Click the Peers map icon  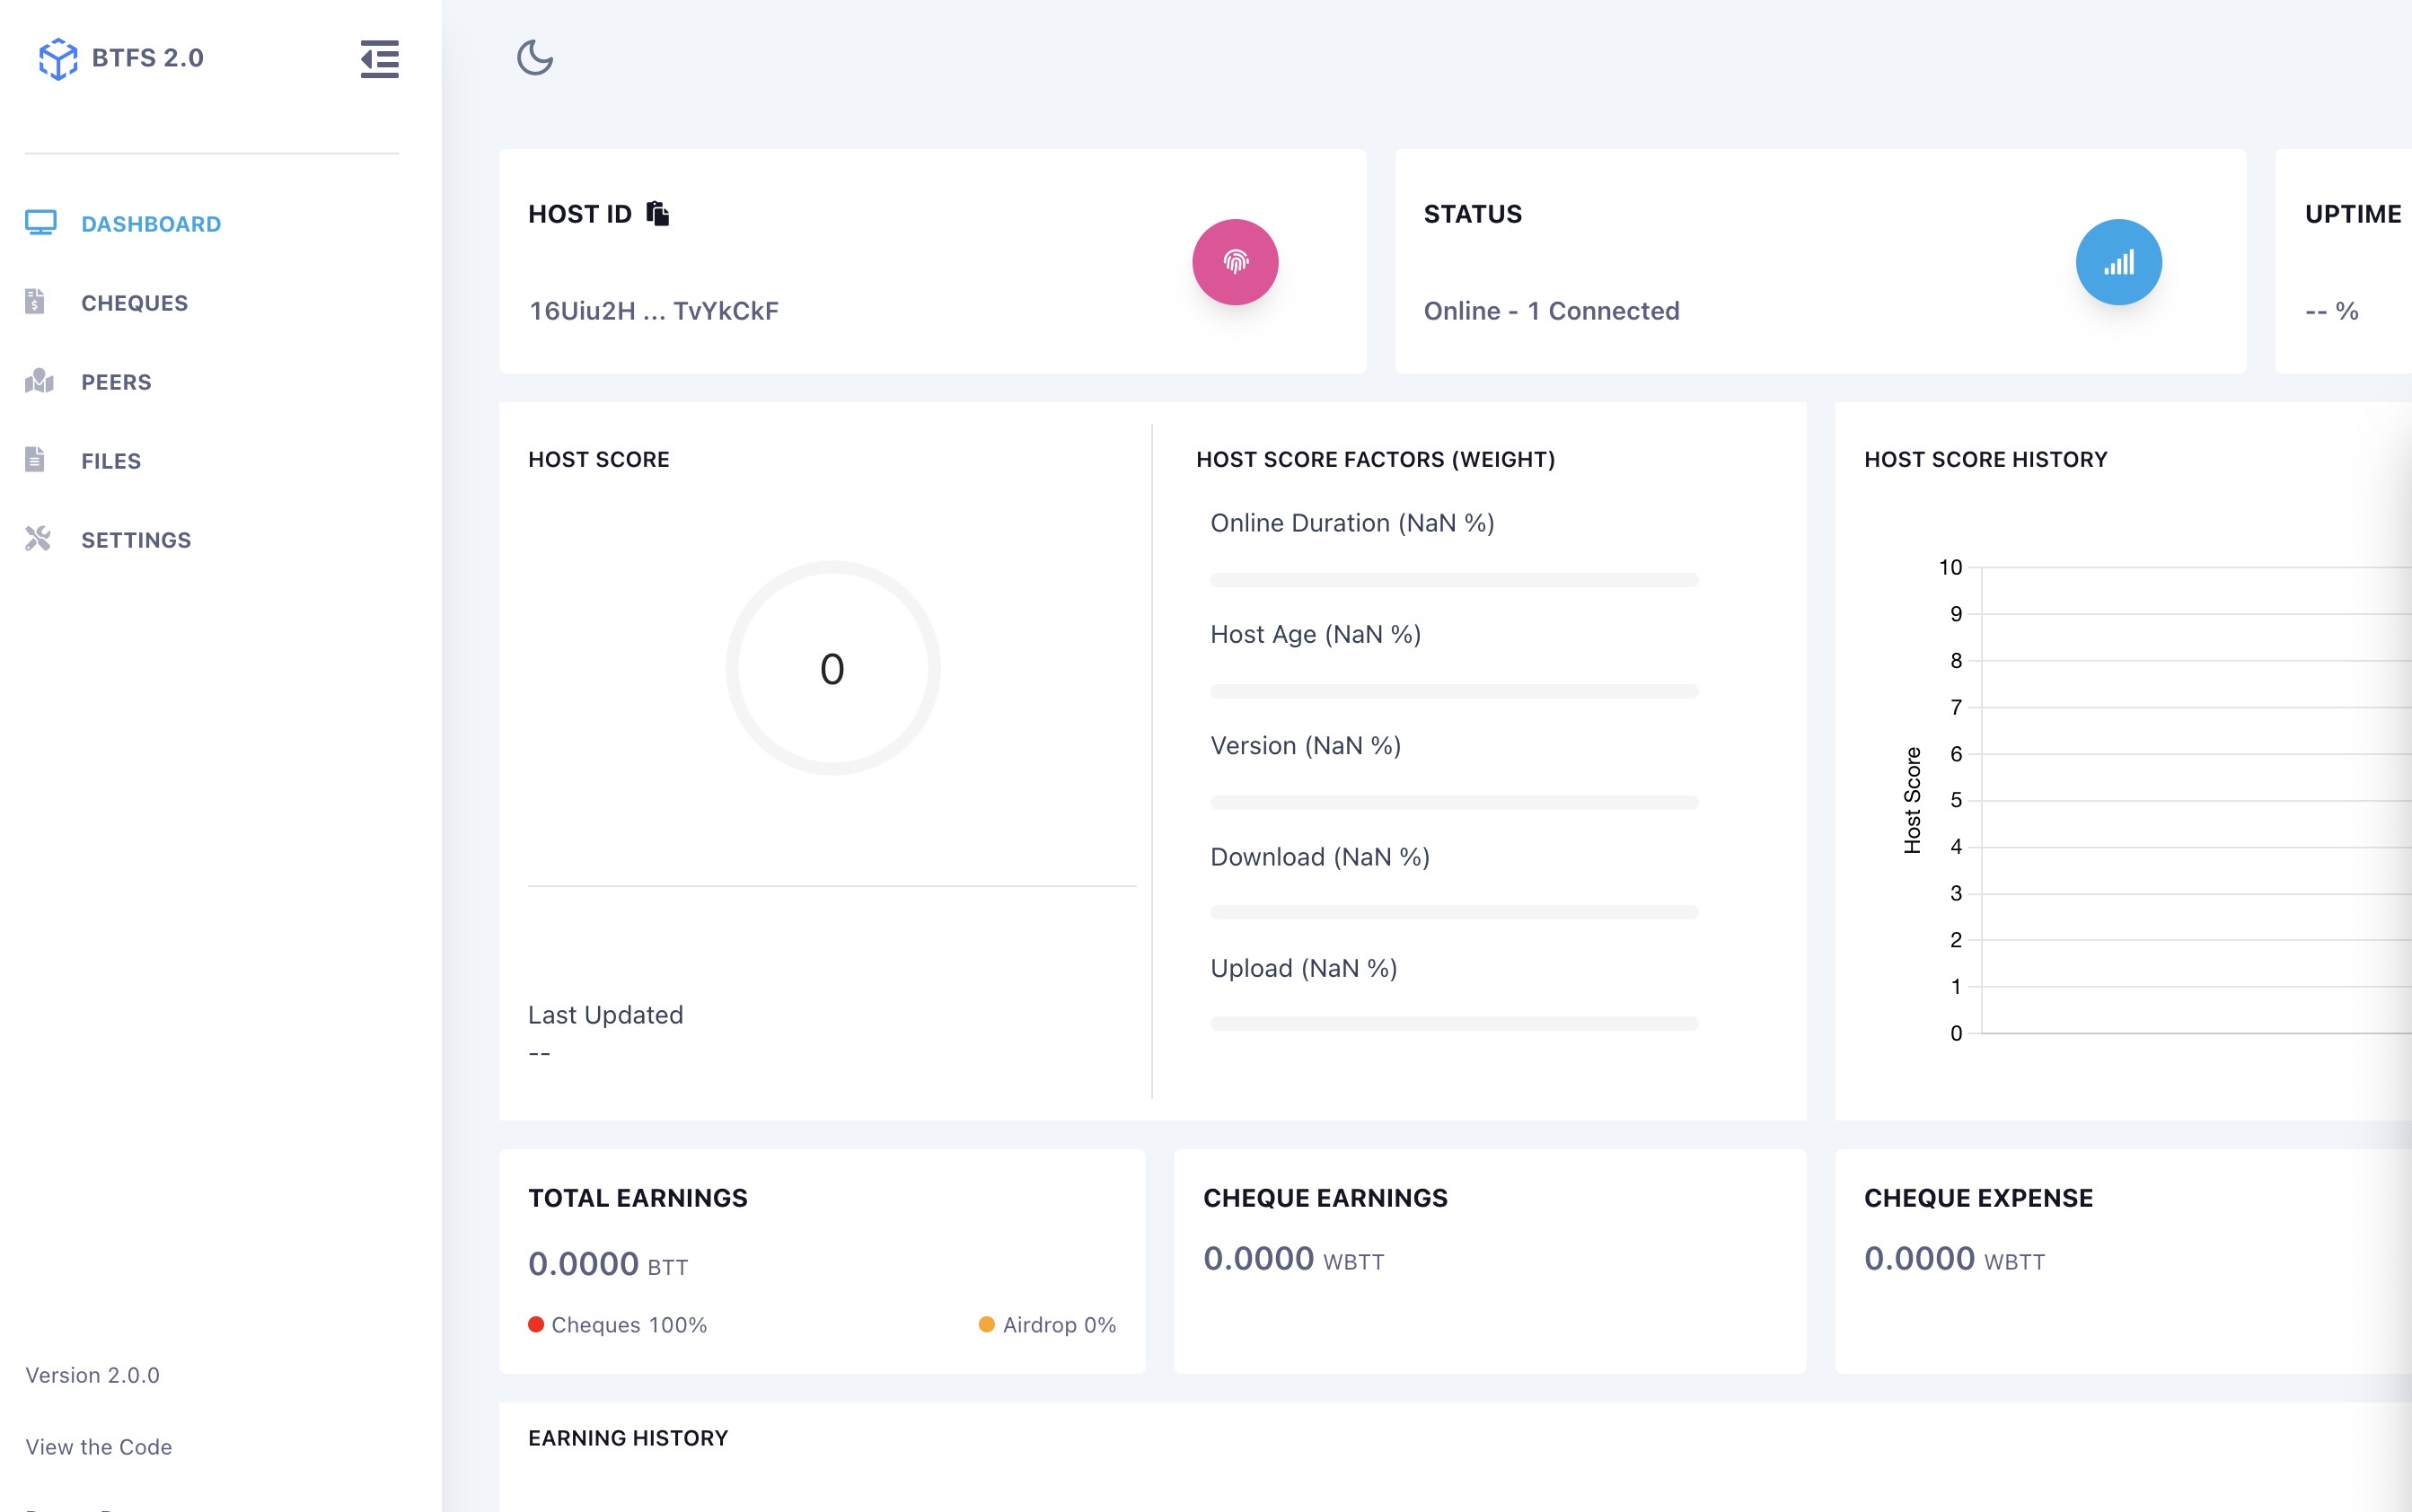(39, 380)
